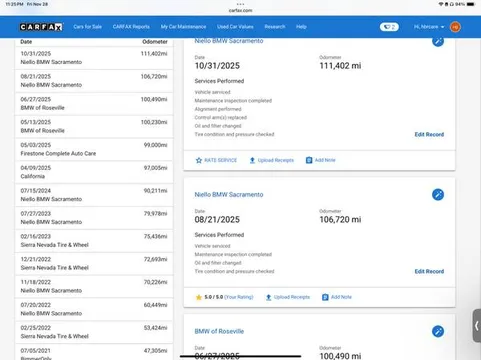Tap the carfax.com address bar
This screenshot has width=481, height=360.
tap(240, 10)
